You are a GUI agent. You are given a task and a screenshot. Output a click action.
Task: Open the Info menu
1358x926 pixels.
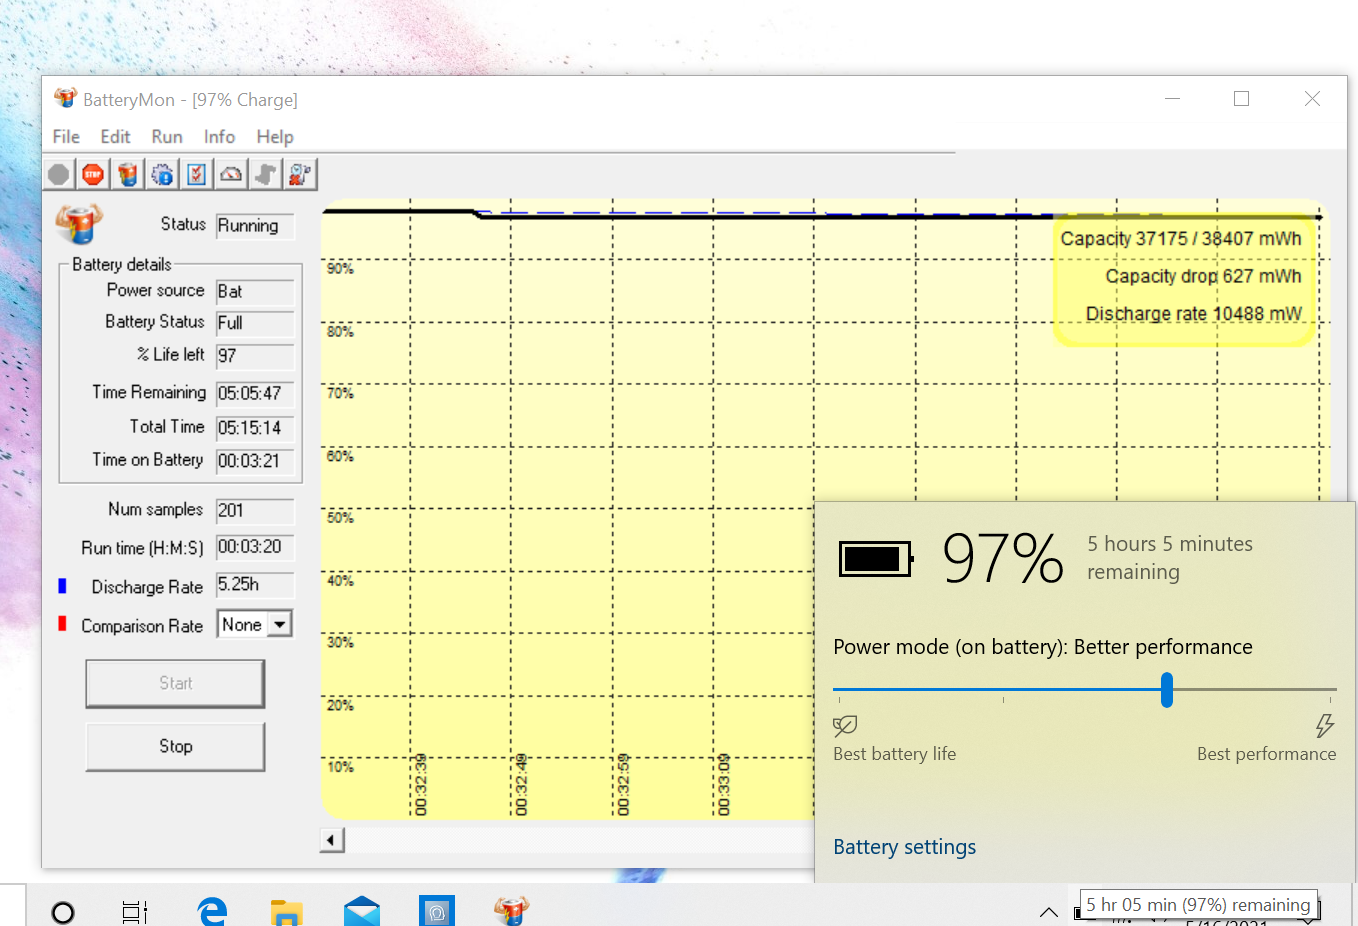[219, 137]
